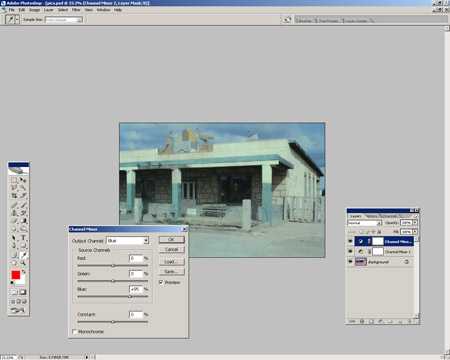
Task: Select the Clone Stamp tool
Action: tap(14, 213)
